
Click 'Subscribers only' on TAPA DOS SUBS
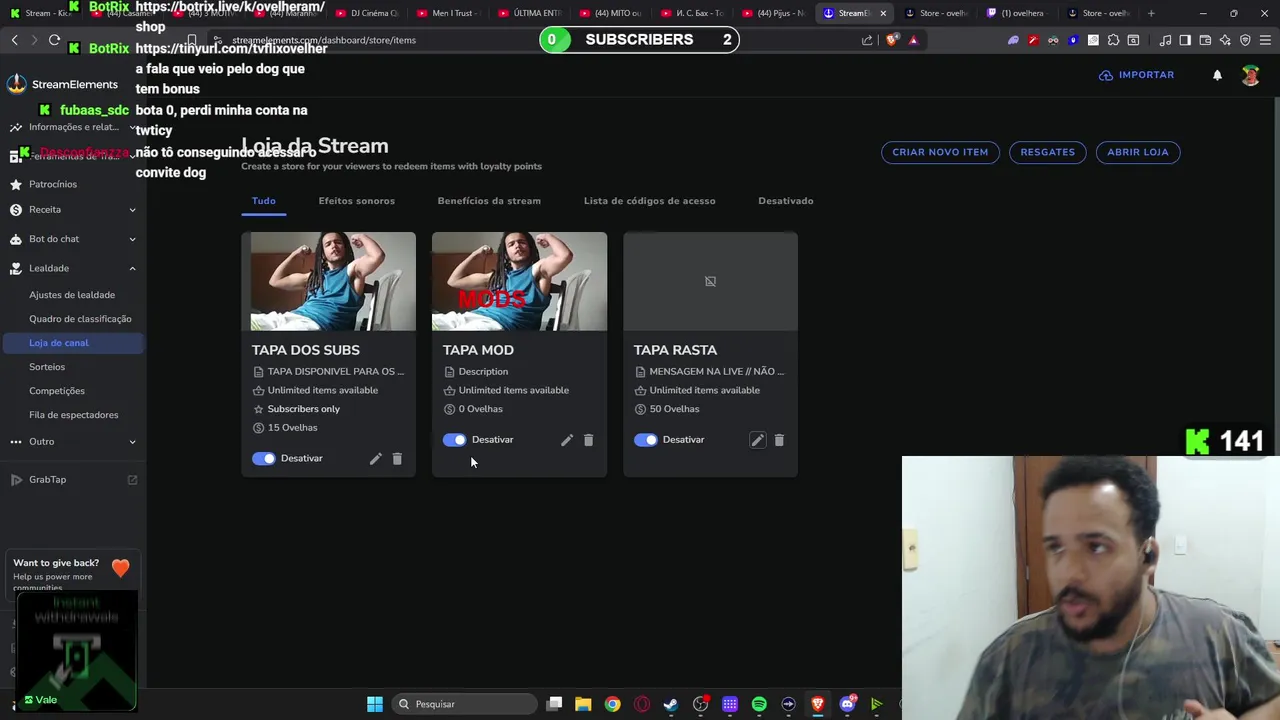(x=304, y=409)
